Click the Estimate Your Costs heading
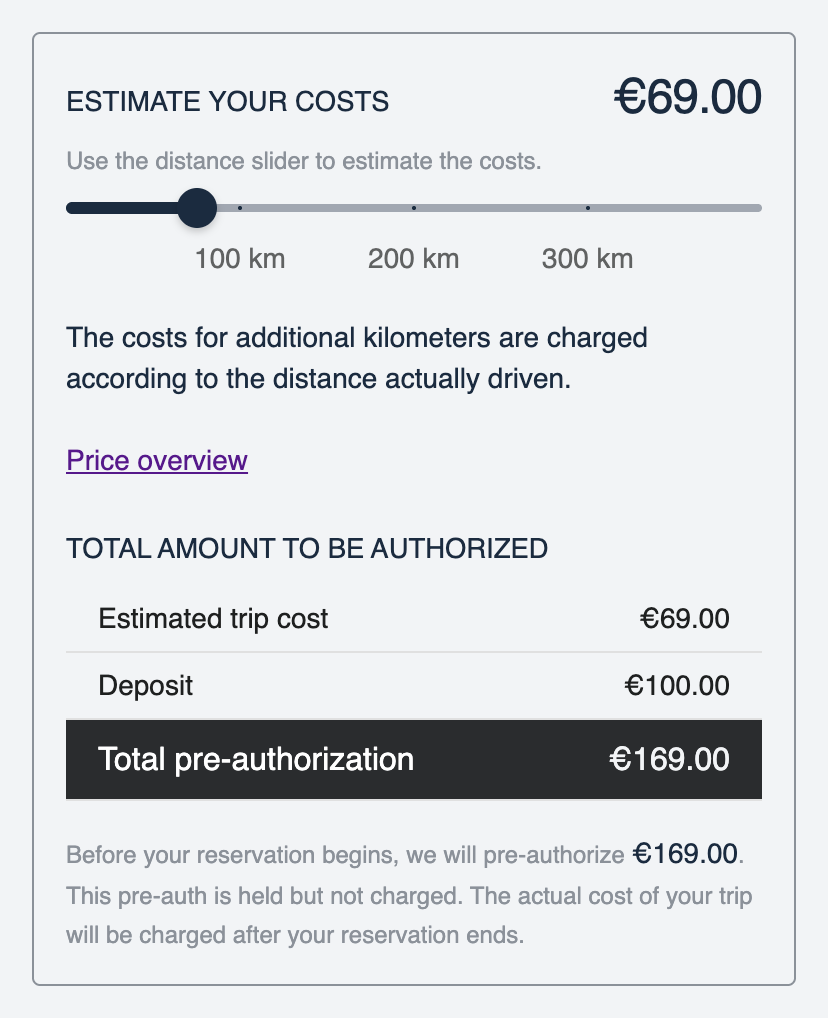This screenshot has height=1018, width=828. (x=228, y=102)
